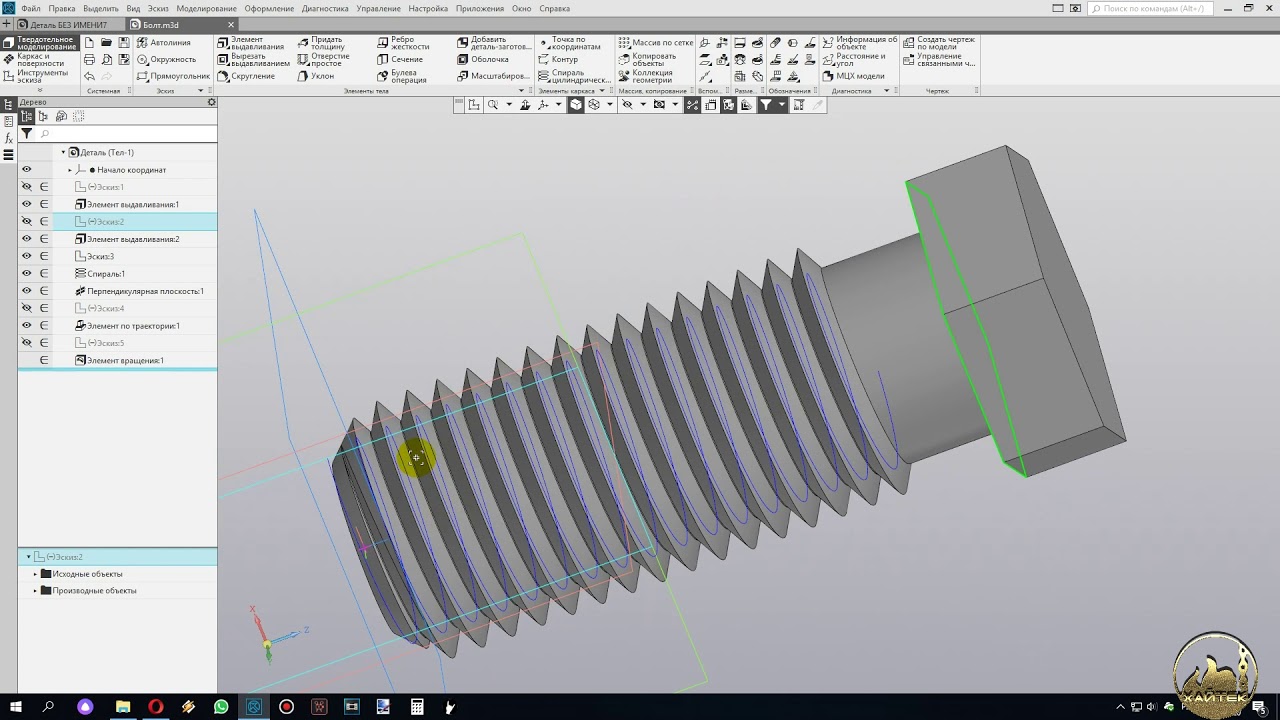This screenshot has width=1280, height=720.
Task: Apply Оболочка shell tool
Action: [x=483, y=59]
